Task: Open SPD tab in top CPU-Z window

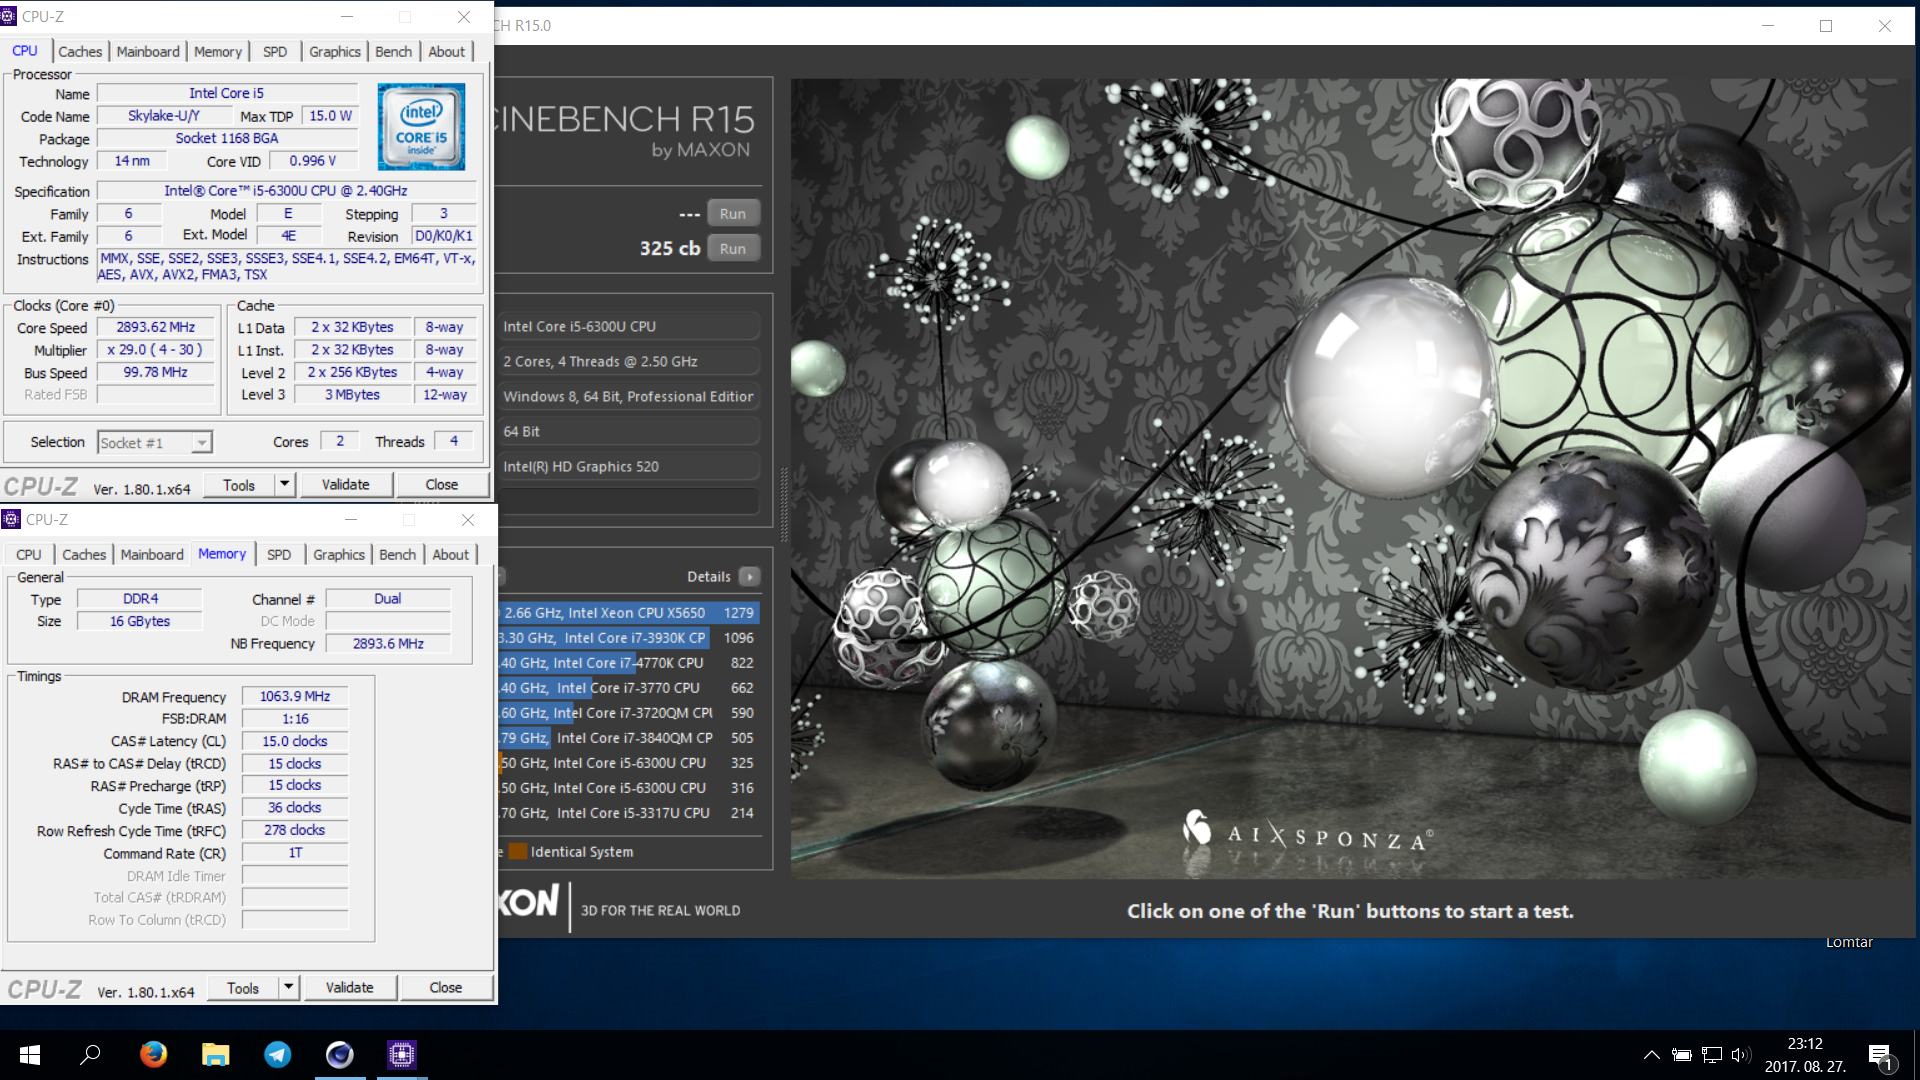Action: (275, 51)
